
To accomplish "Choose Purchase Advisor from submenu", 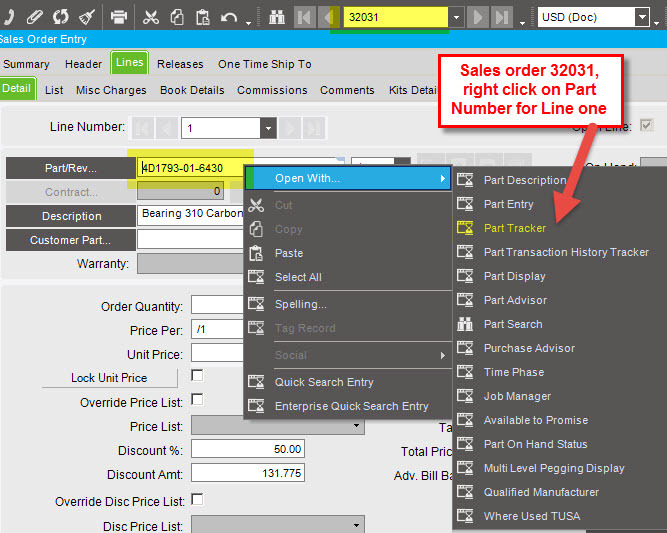I will 529,348.
